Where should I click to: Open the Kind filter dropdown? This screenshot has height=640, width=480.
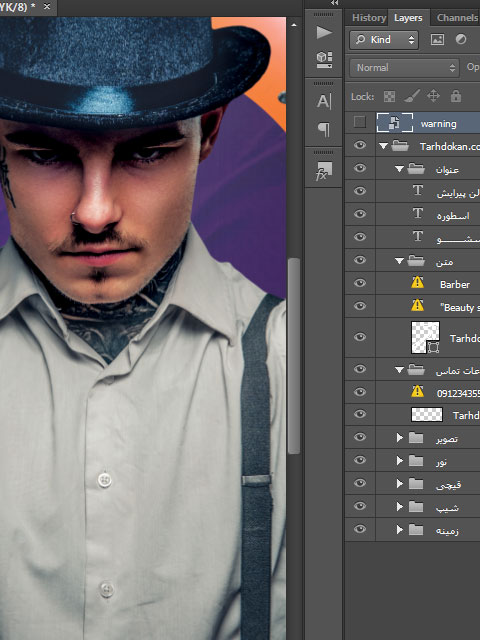pos(384,40)
